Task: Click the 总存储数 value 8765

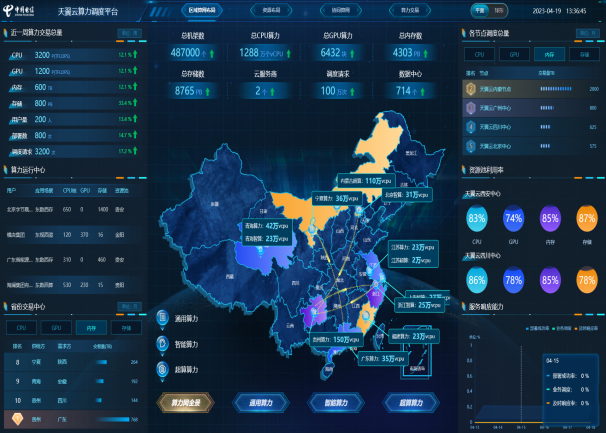Action: pos(184,91)
